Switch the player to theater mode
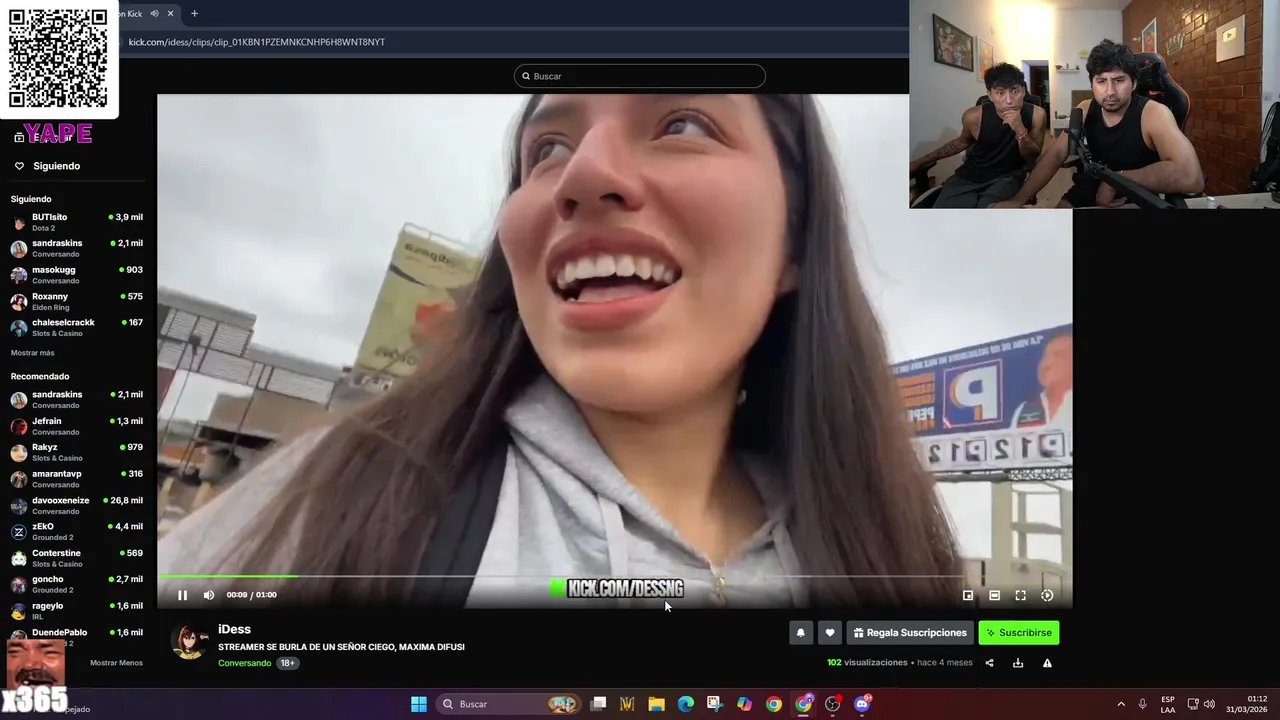This screenshot has height=720, width=1280. tap(994, 595)
